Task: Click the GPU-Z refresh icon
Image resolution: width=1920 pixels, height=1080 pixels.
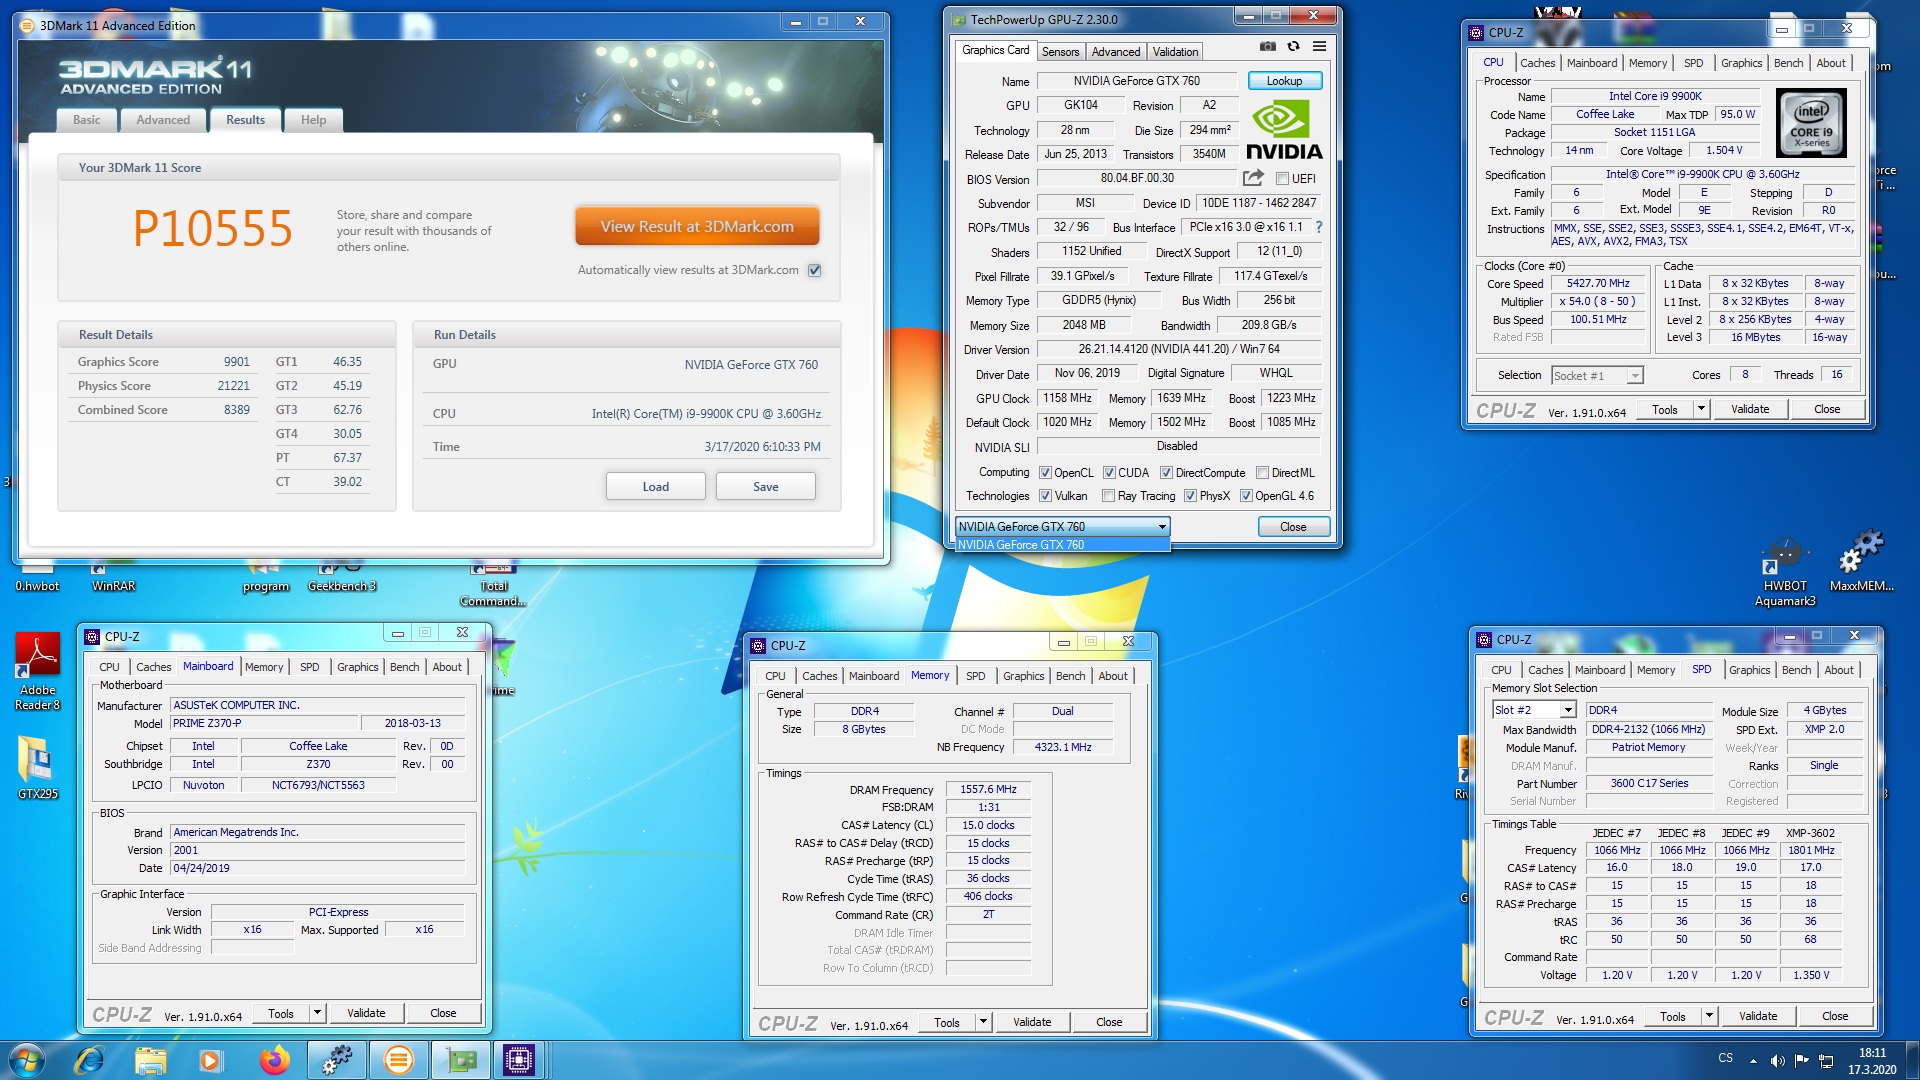Action: coord(1293,46)
